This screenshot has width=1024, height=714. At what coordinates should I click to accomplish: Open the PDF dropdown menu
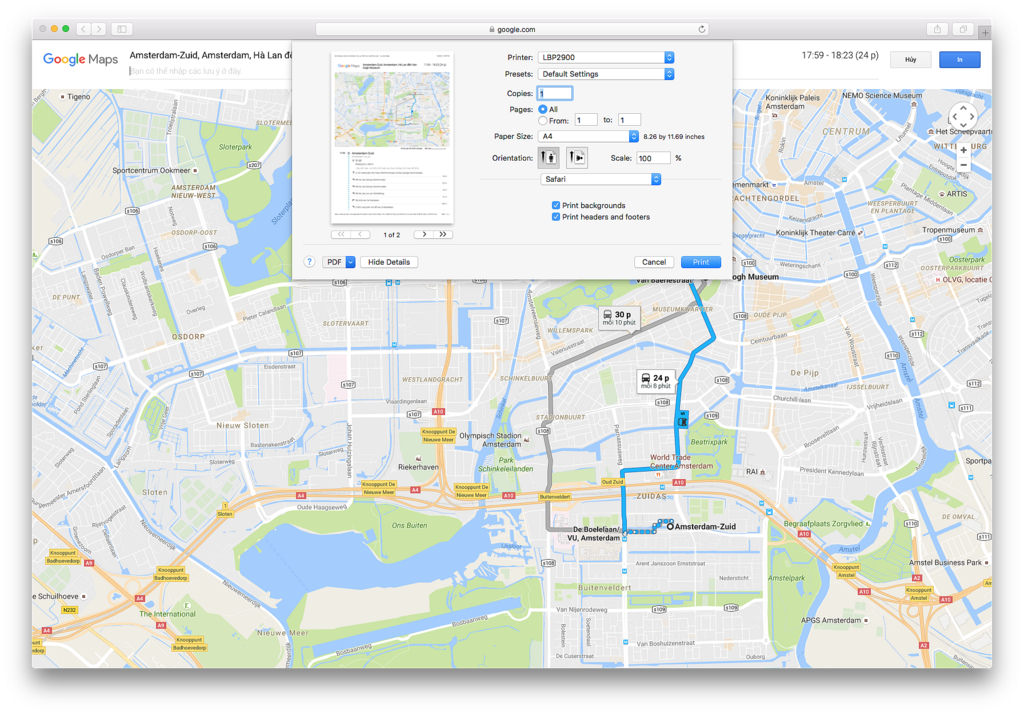(338, 262)
